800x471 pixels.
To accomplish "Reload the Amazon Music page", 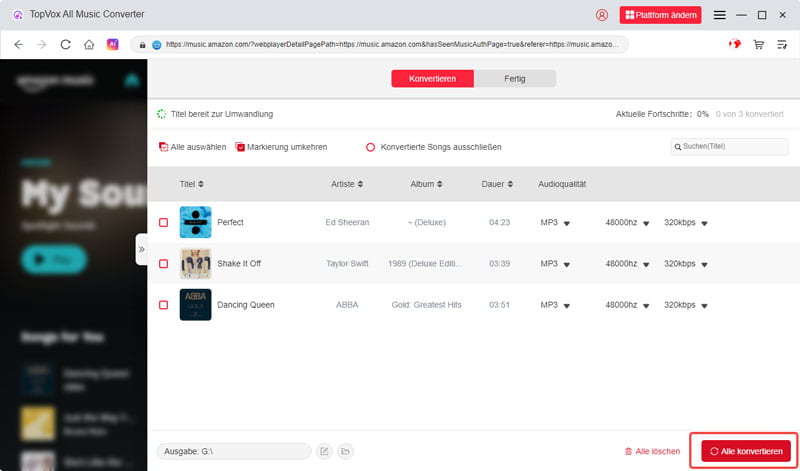I will point(66,45).
